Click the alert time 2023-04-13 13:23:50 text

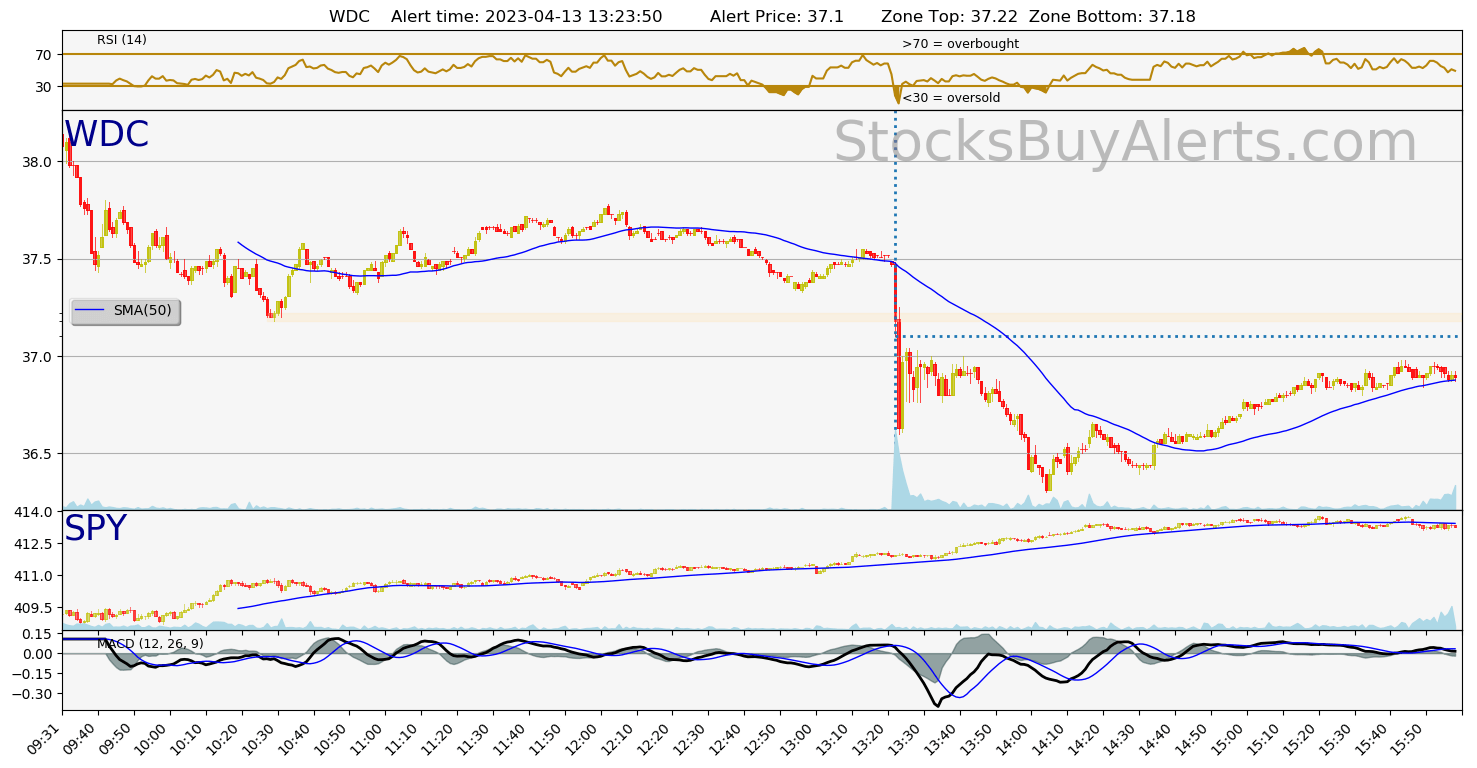point(526,17)
